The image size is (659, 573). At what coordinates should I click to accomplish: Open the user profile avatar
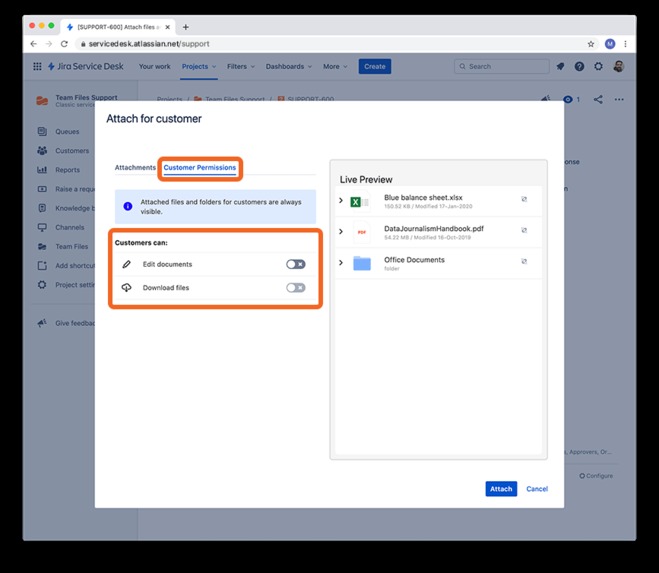[x=618, y=66]
